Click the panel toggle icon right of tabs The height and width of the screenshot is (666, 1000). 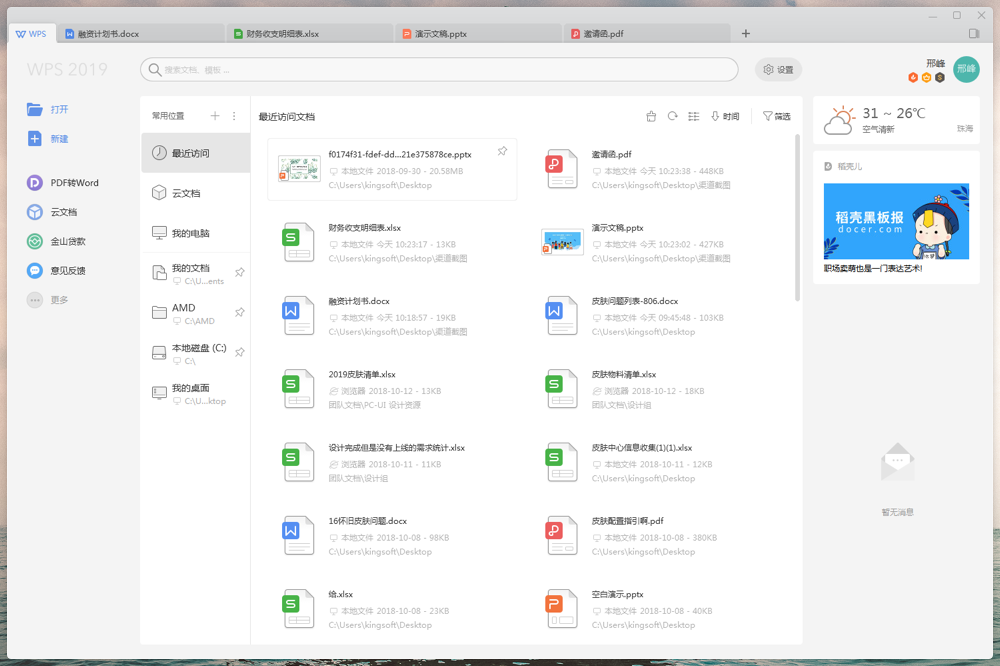click(974, 33)
